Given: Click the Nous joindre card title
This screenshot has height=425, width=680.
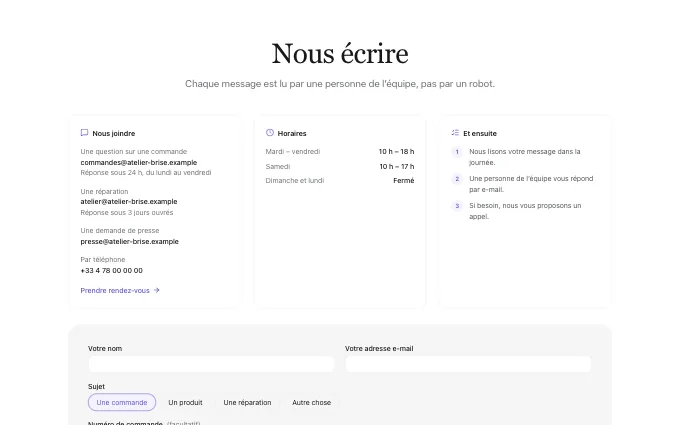Looking at the screenshot, I should coord(114,134).
